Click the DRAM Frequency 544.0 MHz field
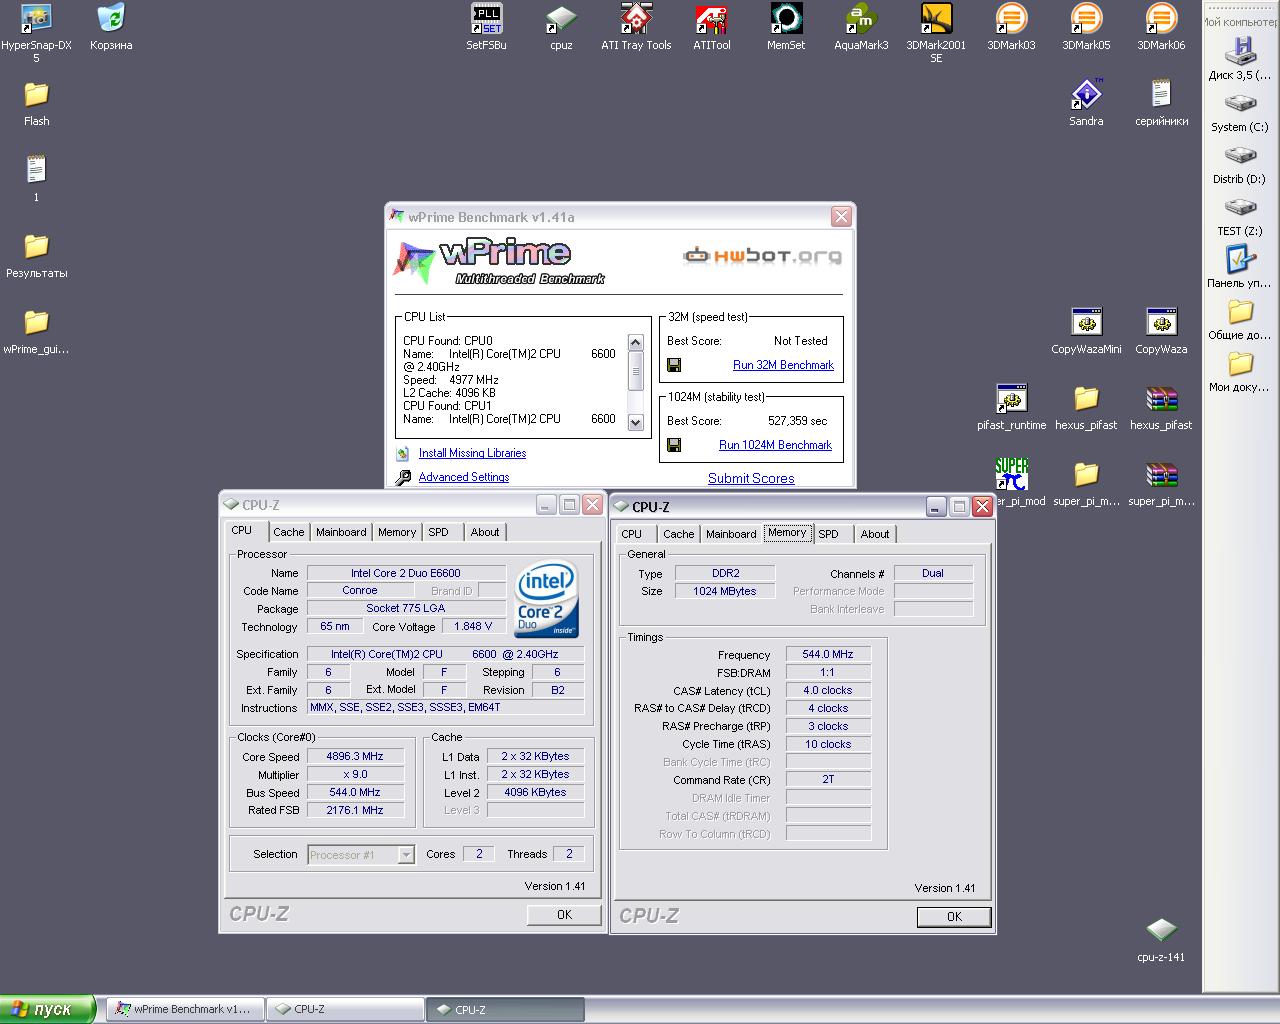Viewport: 1280px width, 1024px height. tap(828, 654)
